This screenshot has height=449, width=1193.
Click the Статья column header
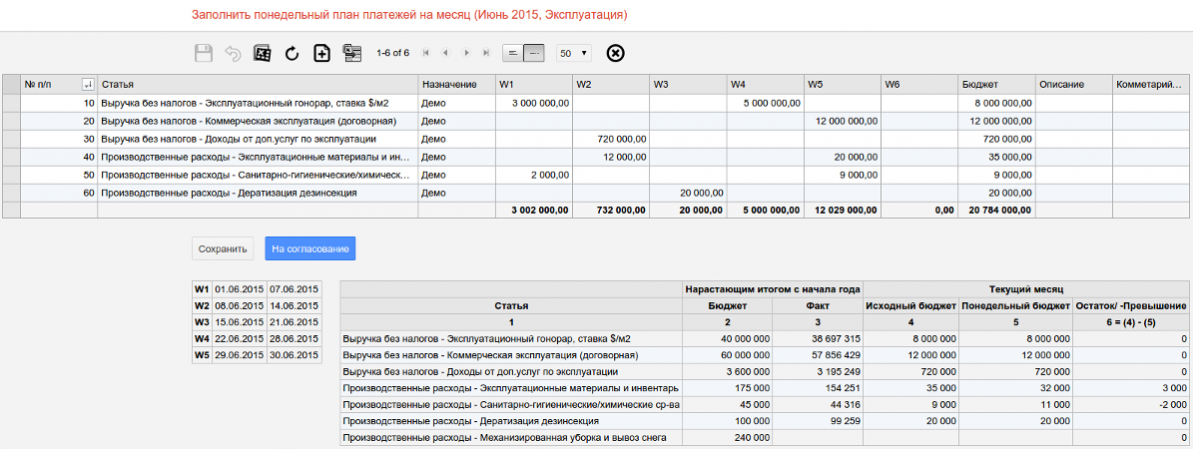tap(257, 85)
